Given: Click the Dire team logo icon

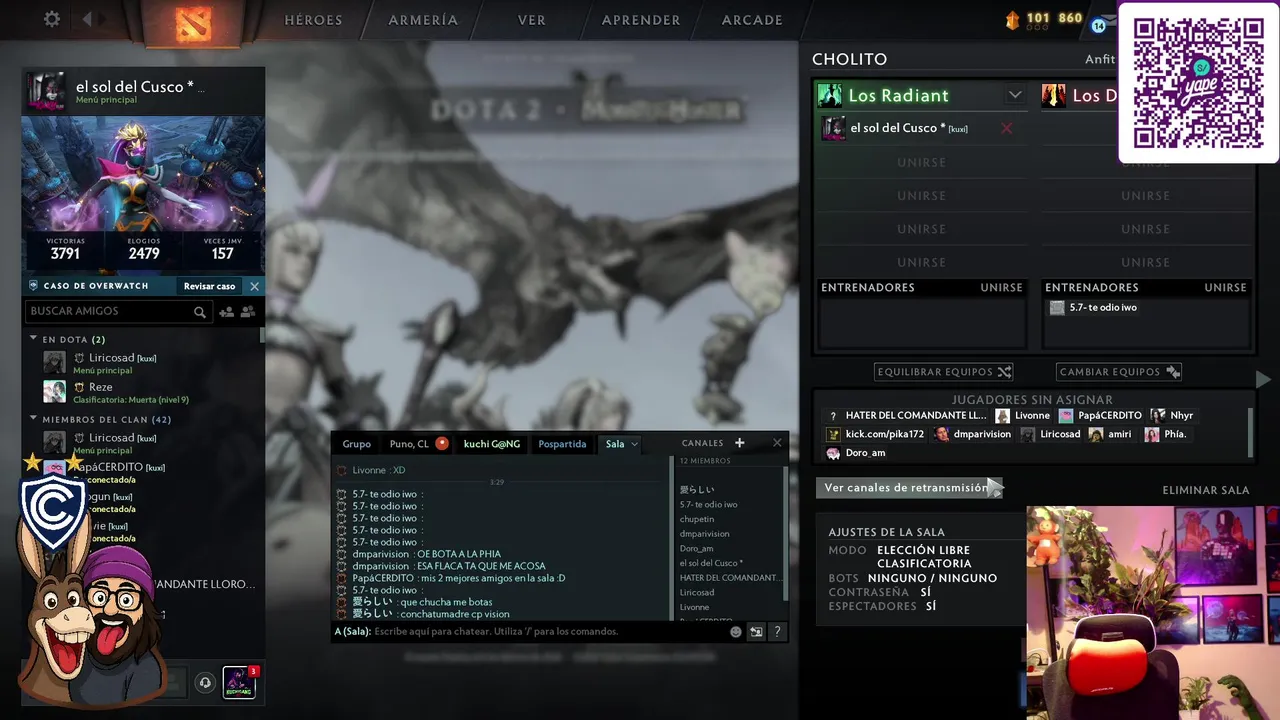Looking at the screenshot, I should point(1053,95).
